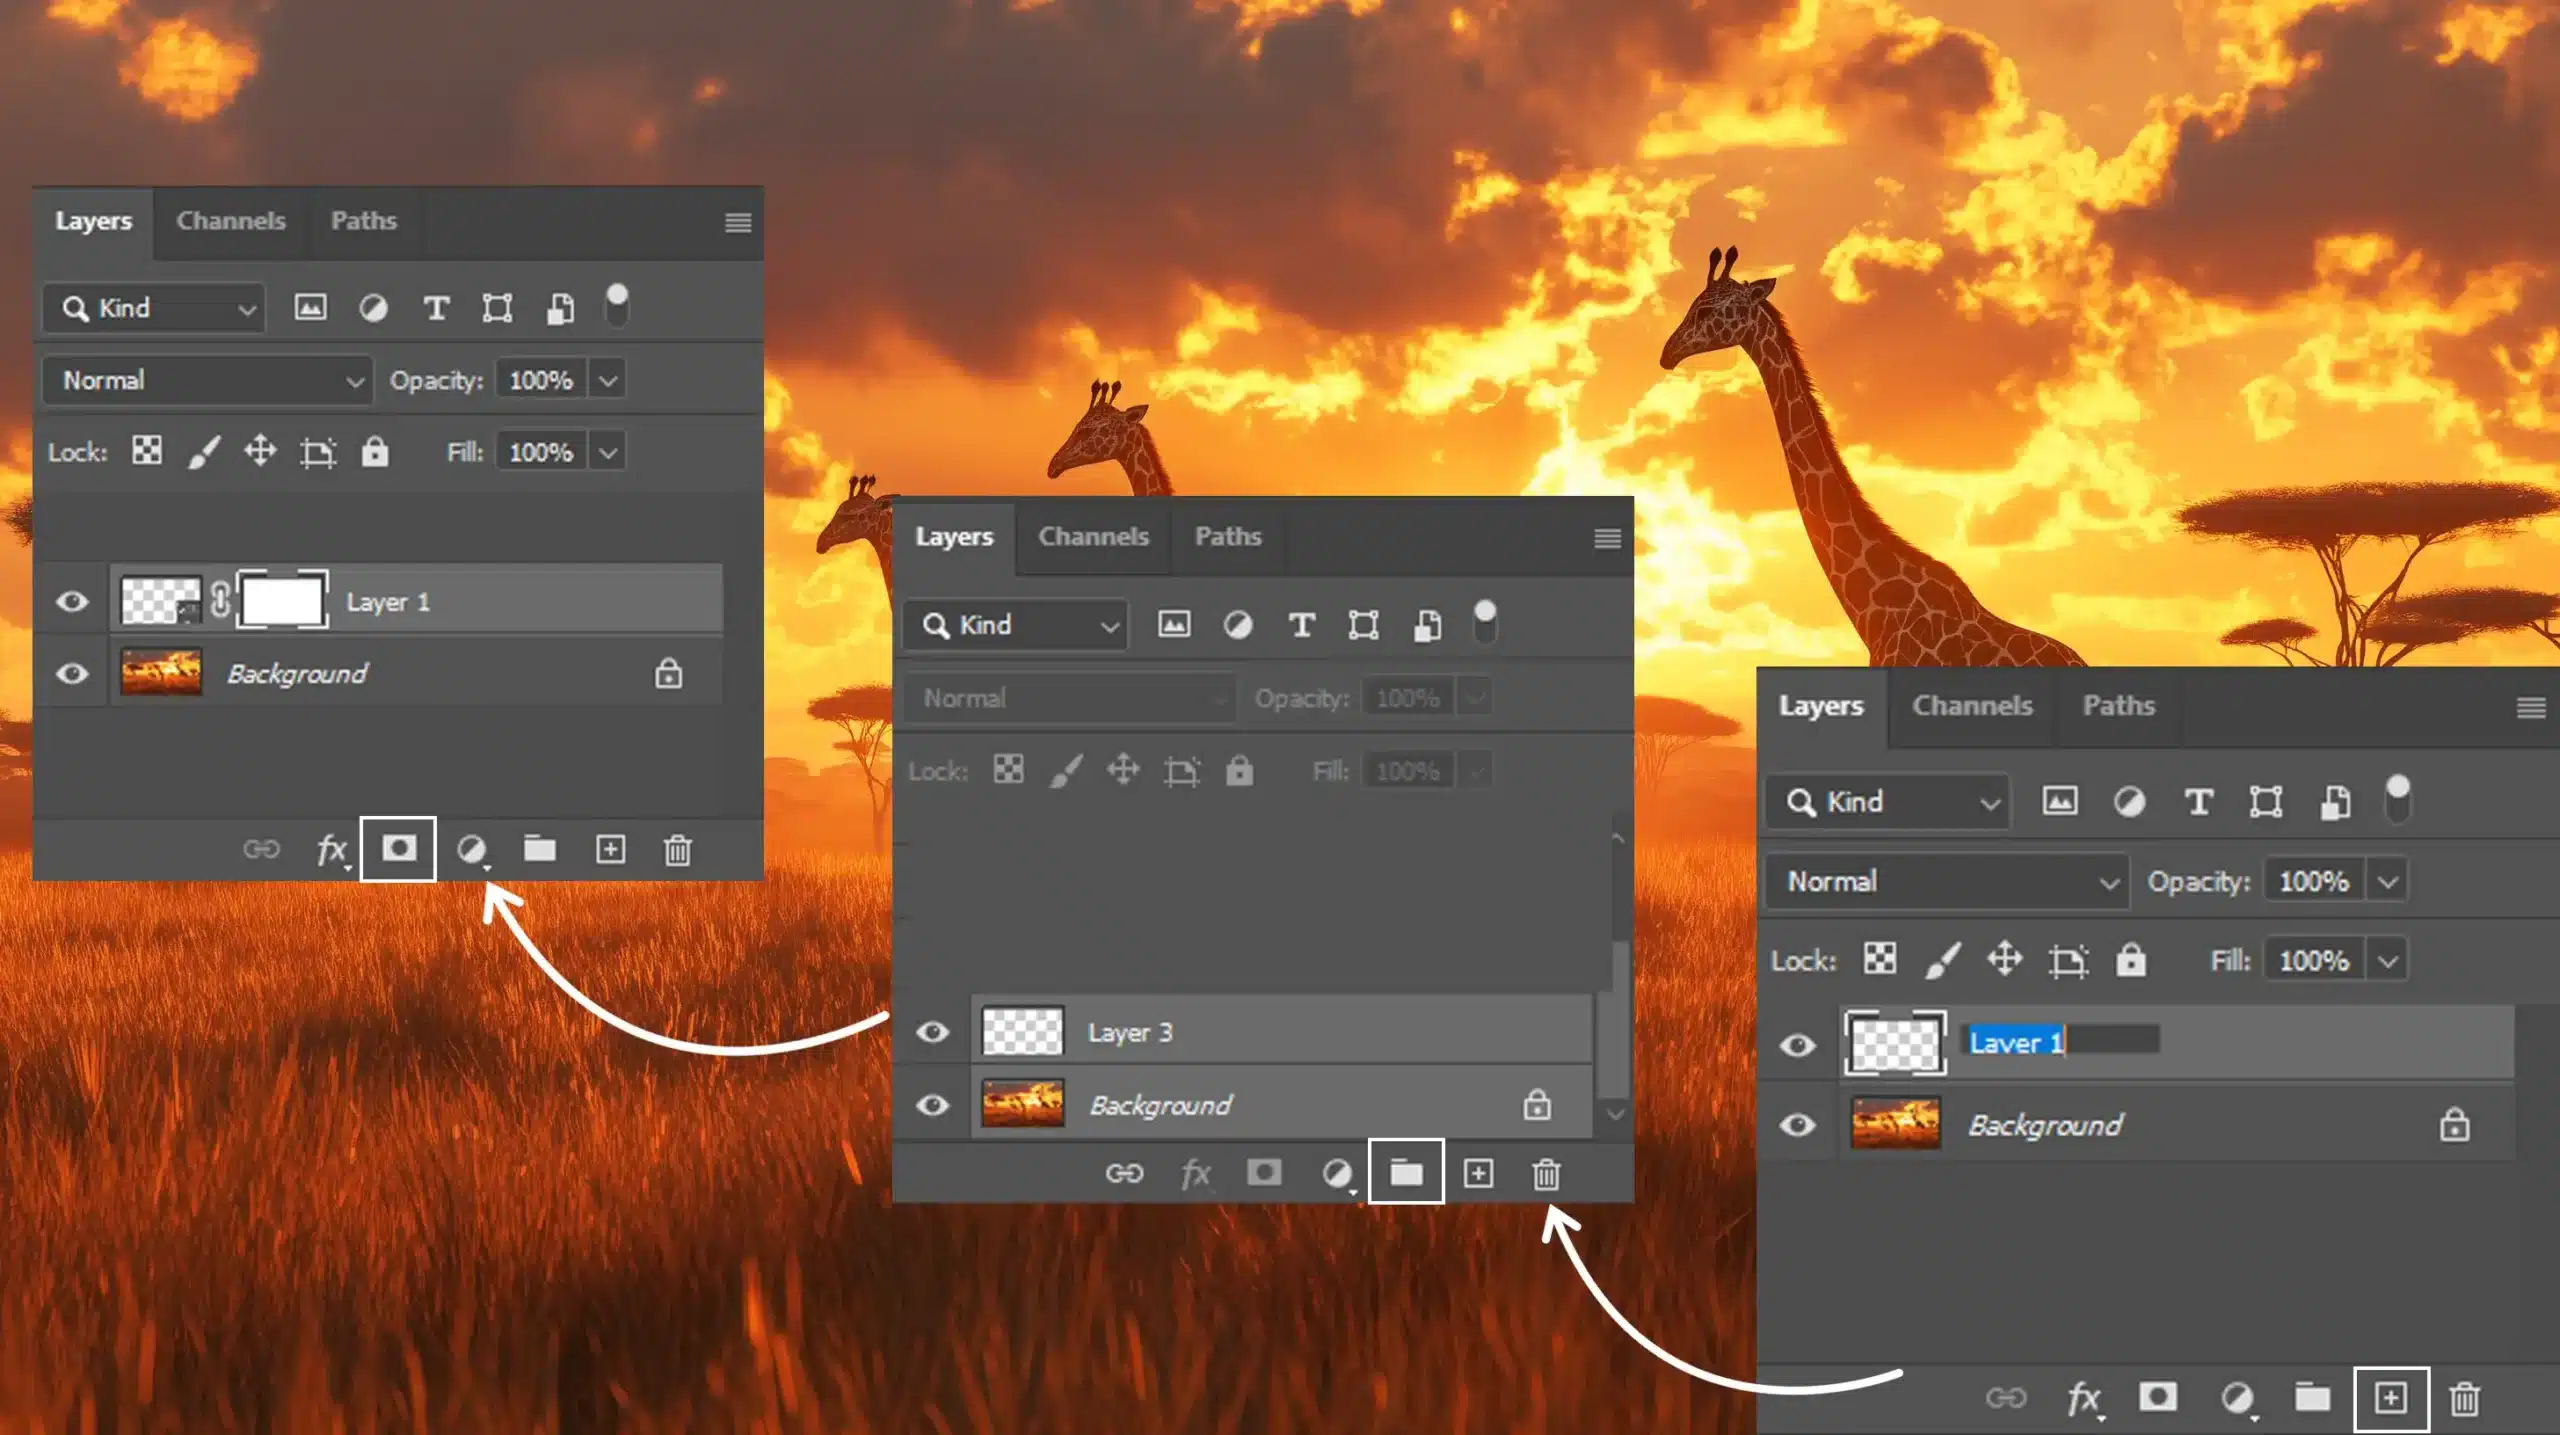
Task: Hide the Background layer in left panel
Action: (70, 674)
